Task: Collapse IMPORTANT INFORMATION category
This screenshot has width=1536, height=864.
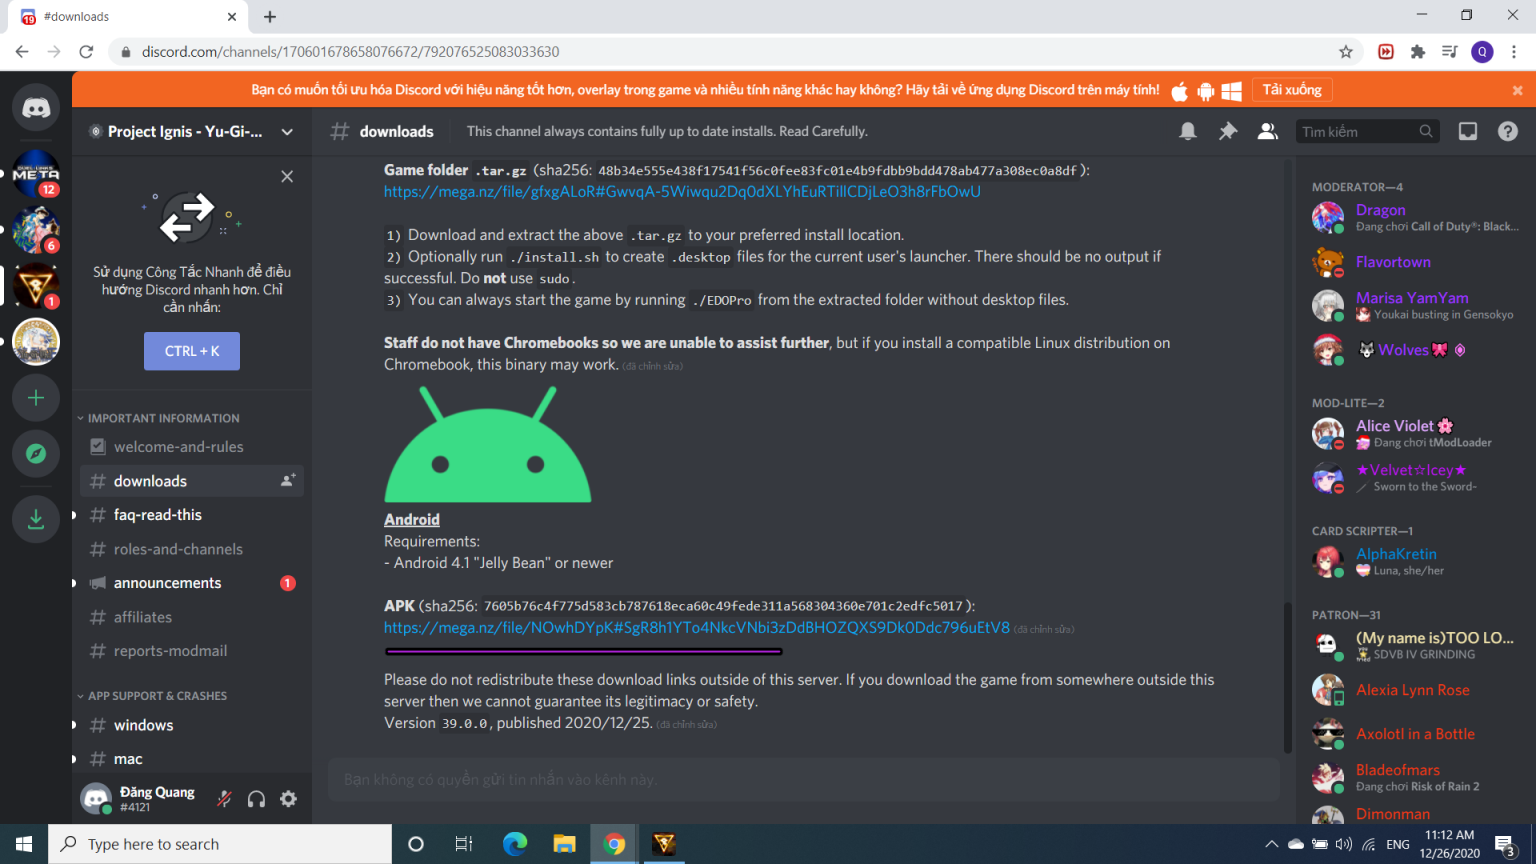Action: point(162,418)
